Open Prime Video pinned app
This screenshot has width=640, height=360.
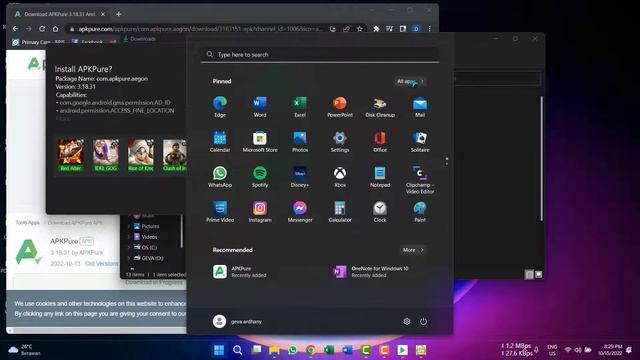tap(220, 212)
